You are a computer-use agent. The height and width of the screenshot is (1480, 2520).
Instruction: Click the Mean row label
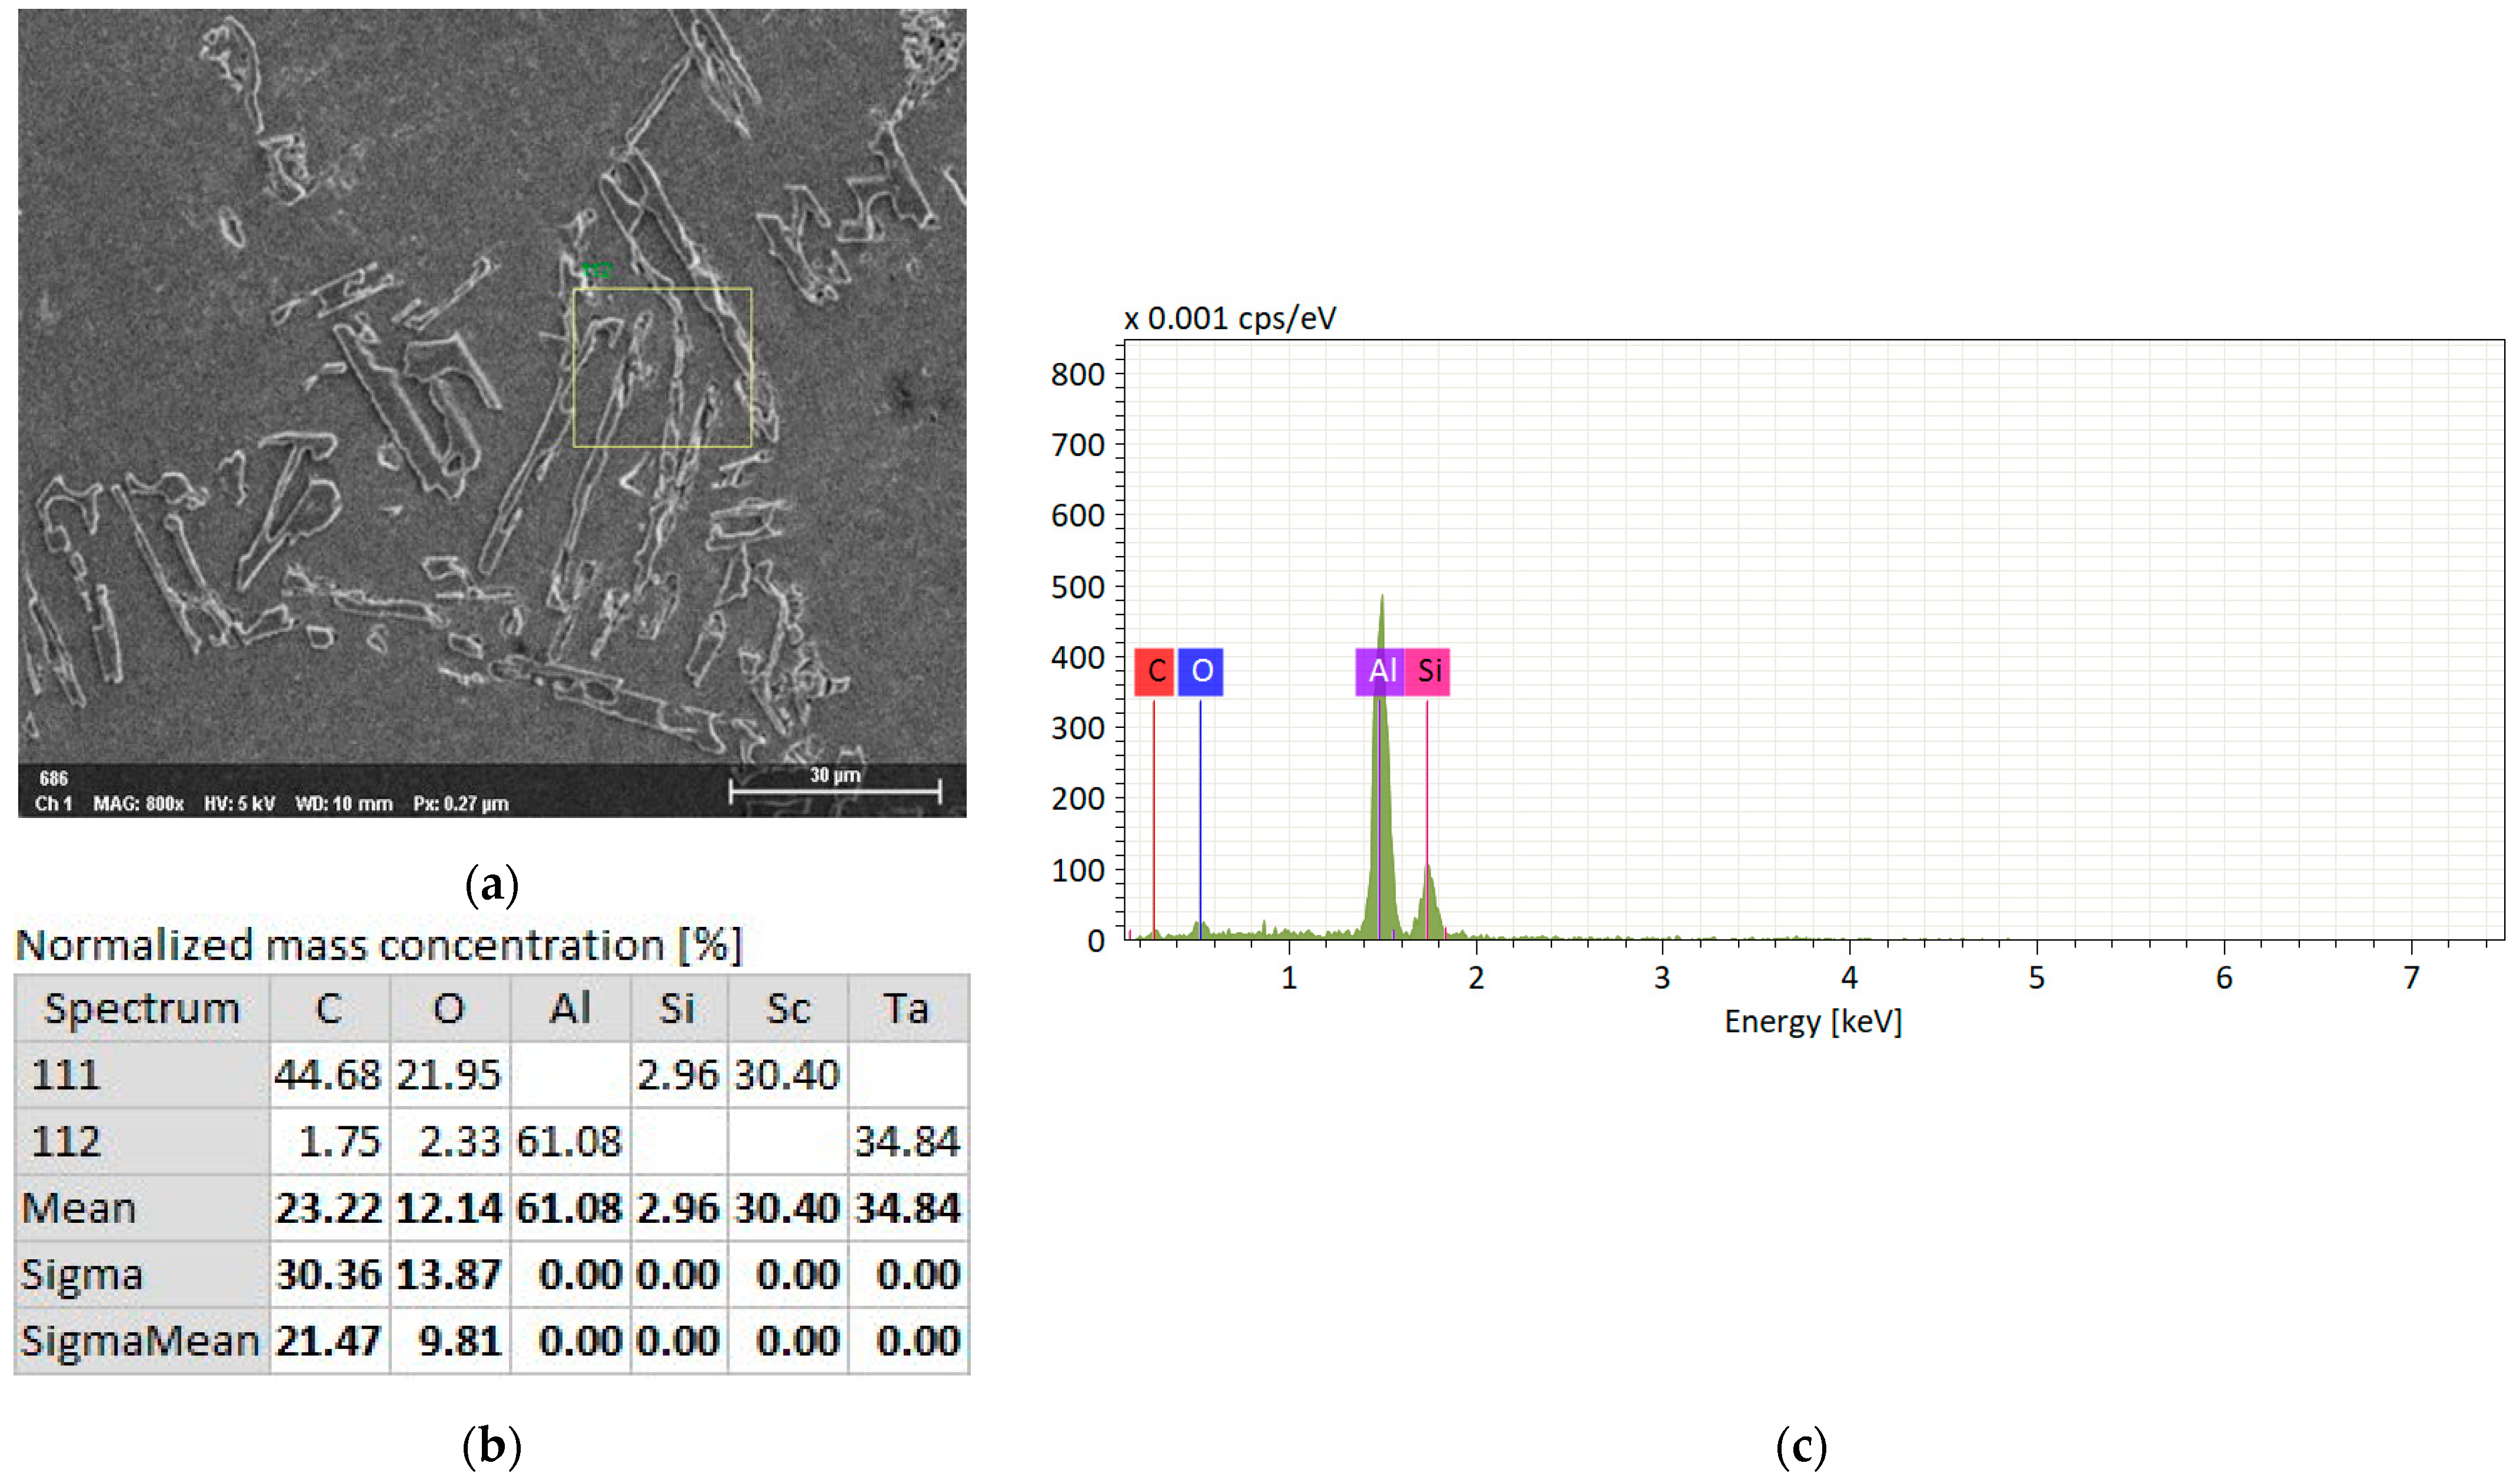(78, 1208)
